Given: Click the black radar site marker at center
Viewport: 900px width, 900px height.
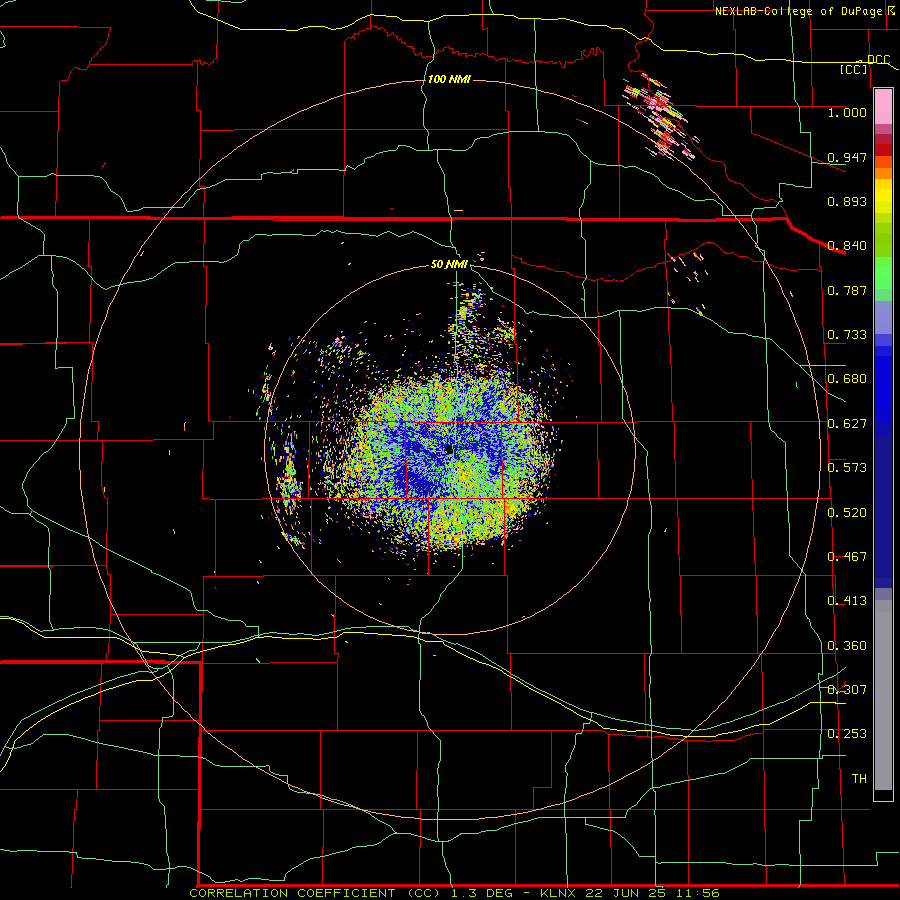Looking at the screenshot, I should click(449, 450).
